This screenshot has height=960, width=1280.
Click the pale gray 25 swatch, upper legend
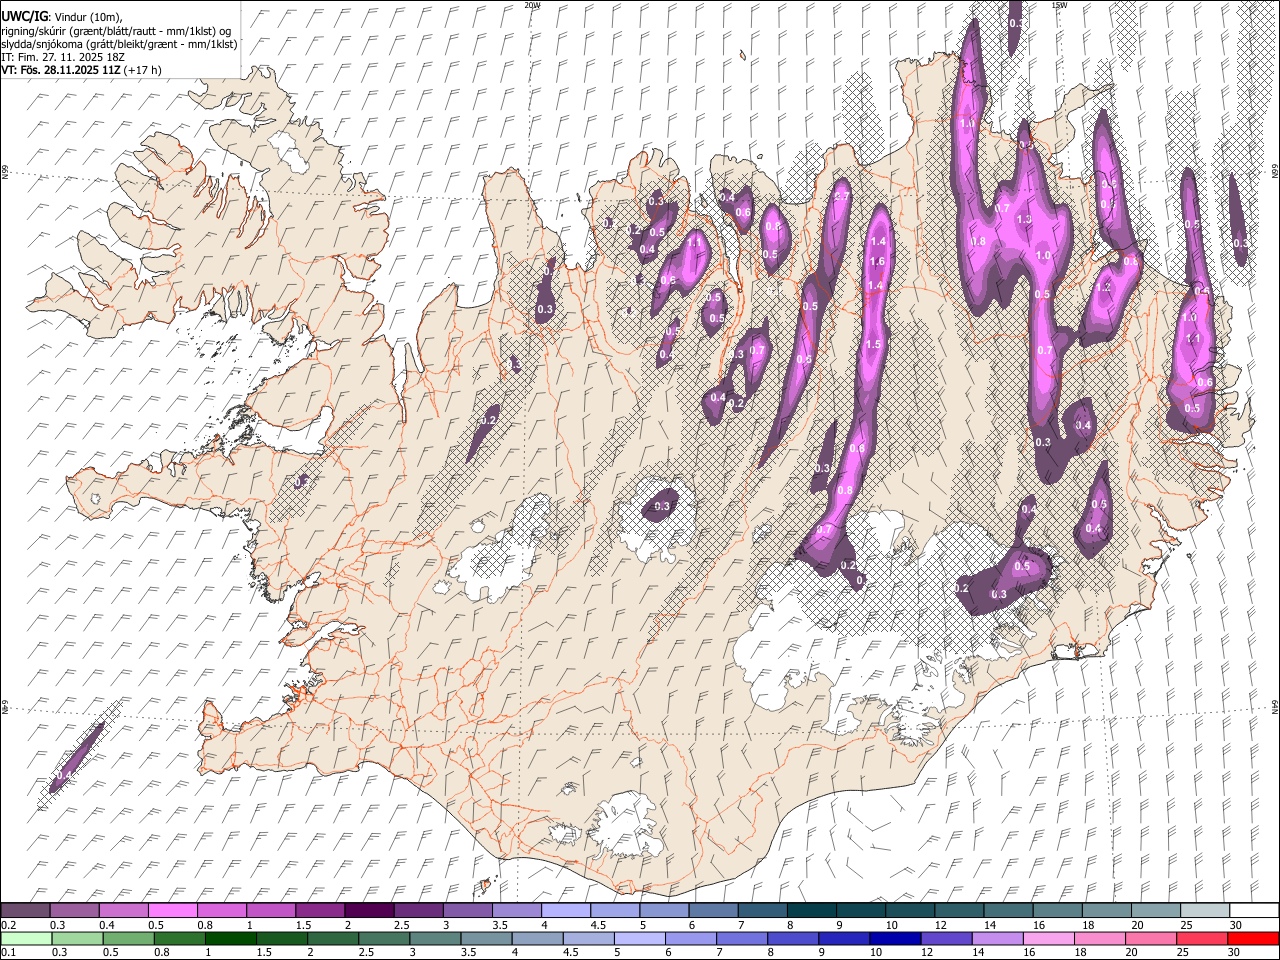1203,910
